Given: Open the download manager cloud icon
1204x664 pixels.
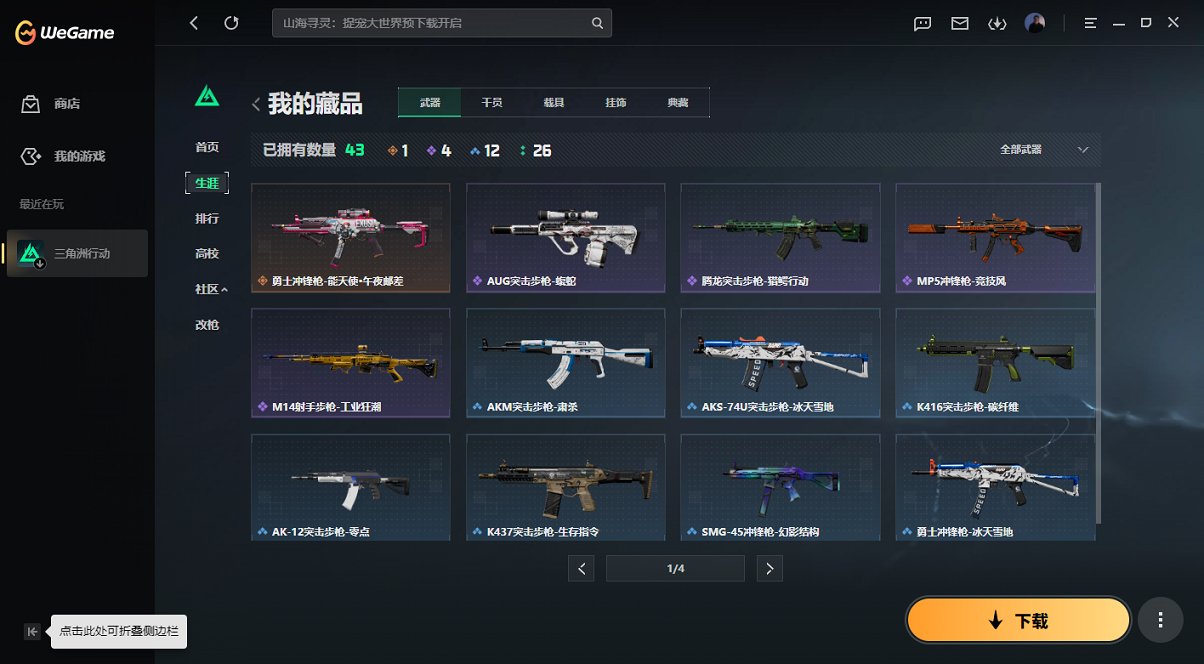Looking at the screenshot, I should [997, 23].
